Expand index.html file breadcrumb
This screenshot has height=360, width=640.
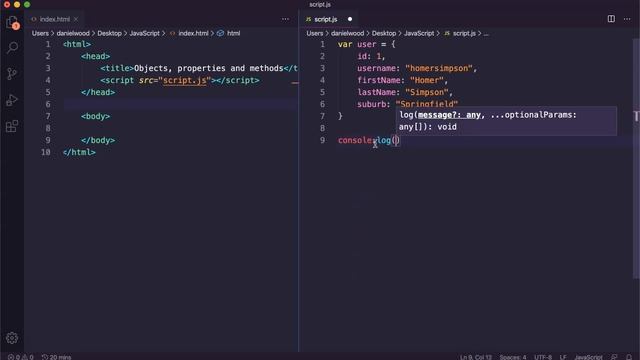point(189,33)
